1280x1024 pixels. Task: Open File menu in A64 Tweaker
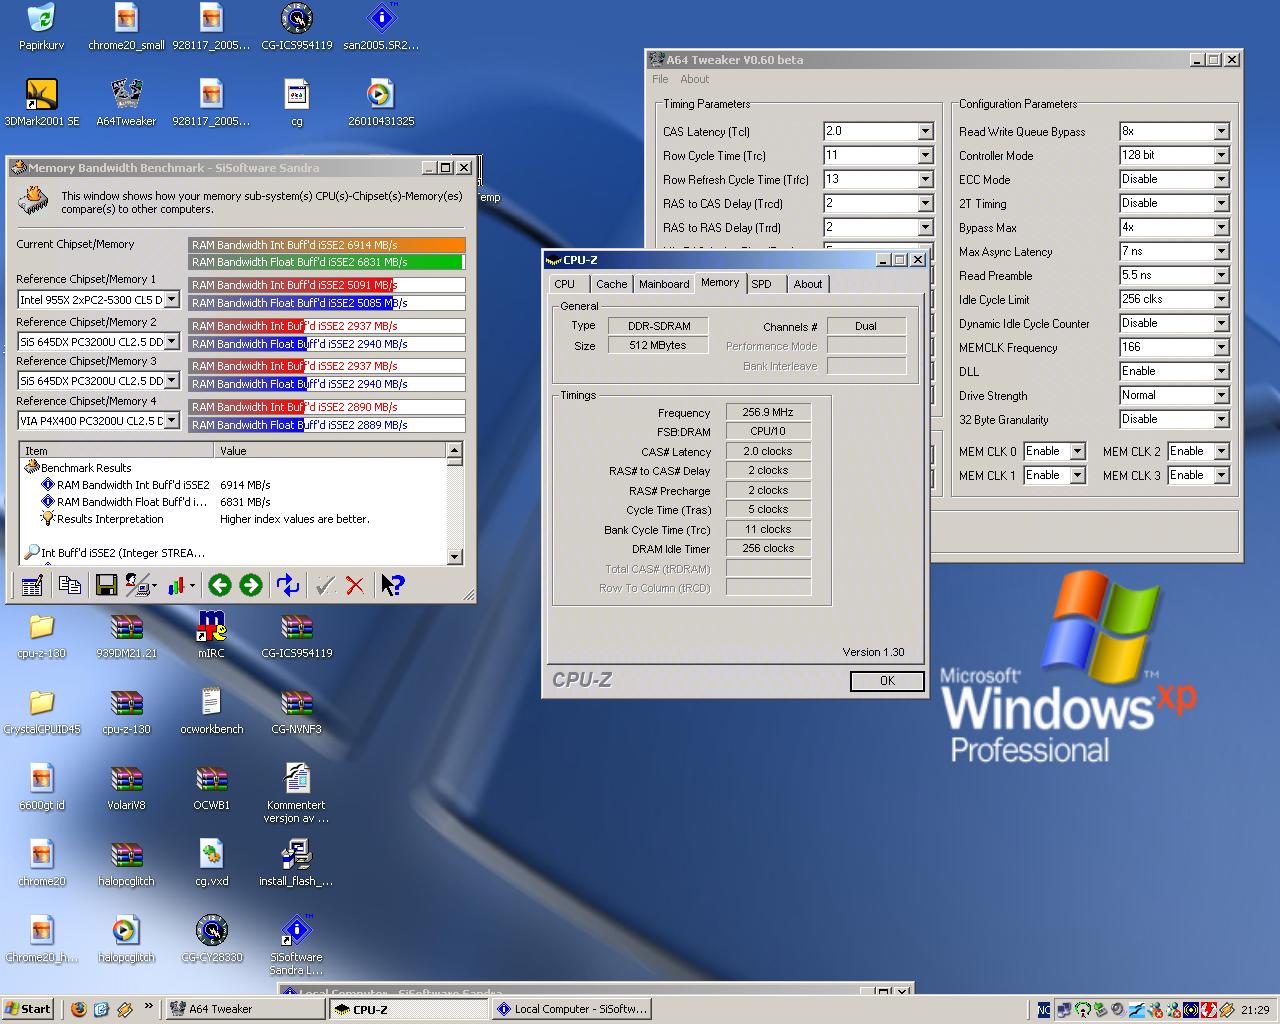coord(660,79)
